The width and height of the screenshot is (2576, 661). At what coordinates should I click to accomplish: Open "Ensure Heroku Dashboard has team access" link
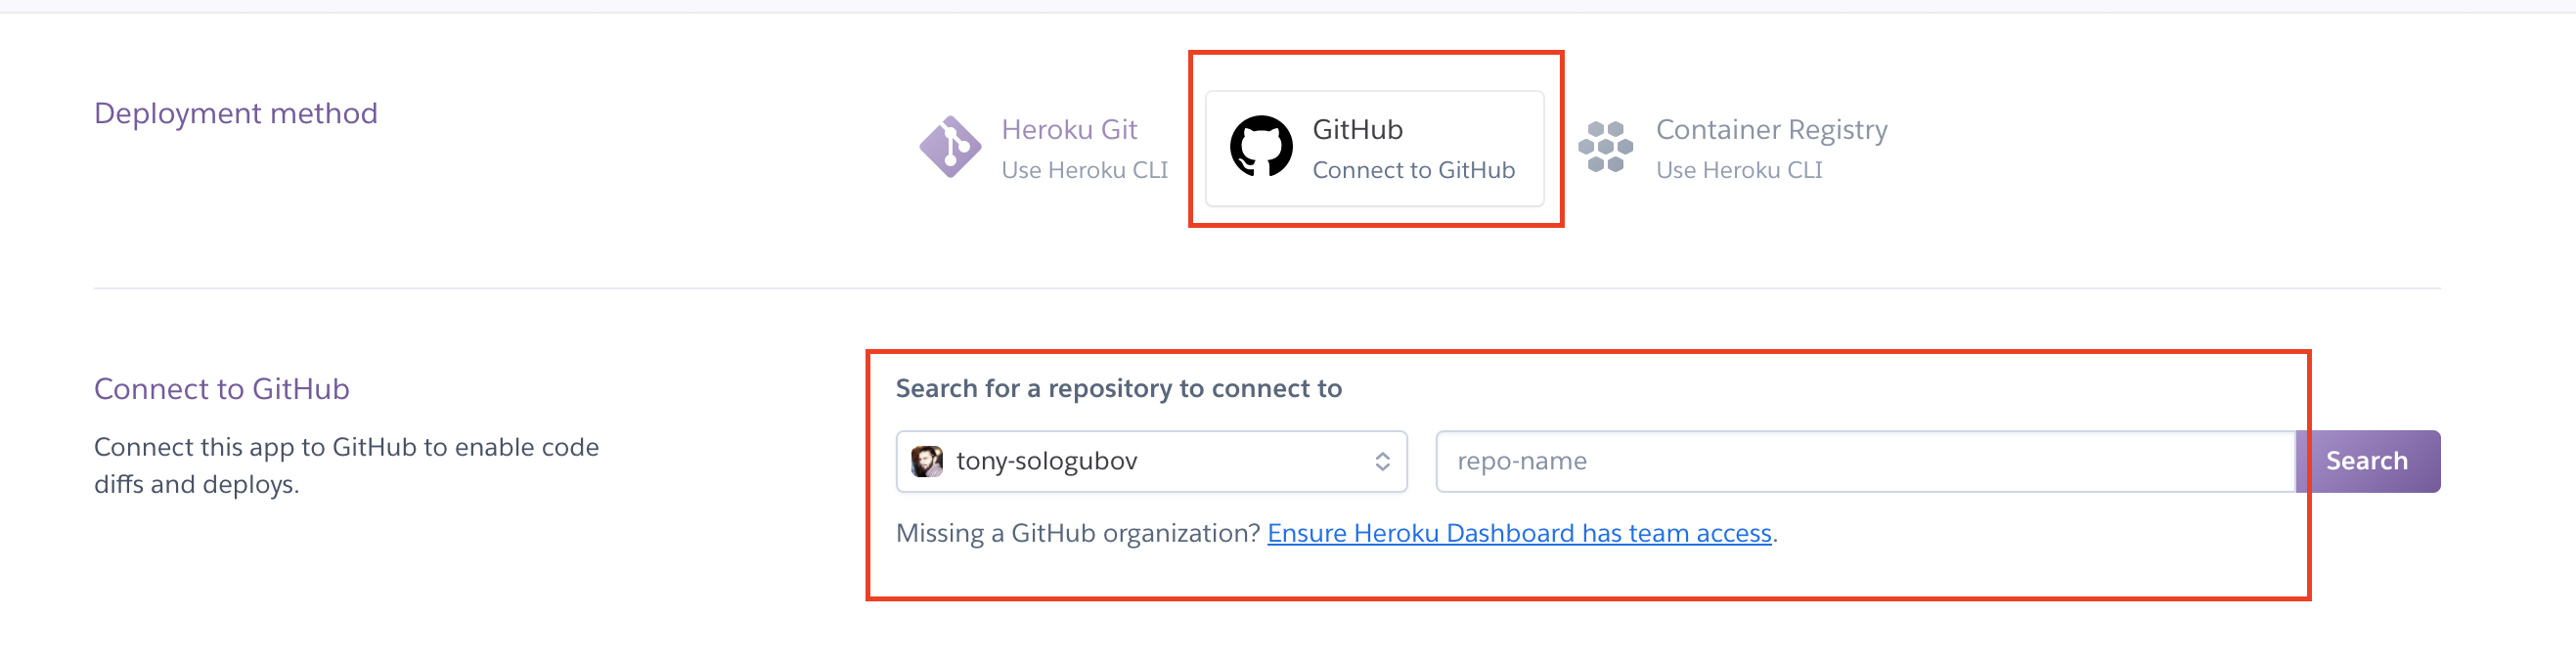pyautogui.click(x=1518, y=533)
